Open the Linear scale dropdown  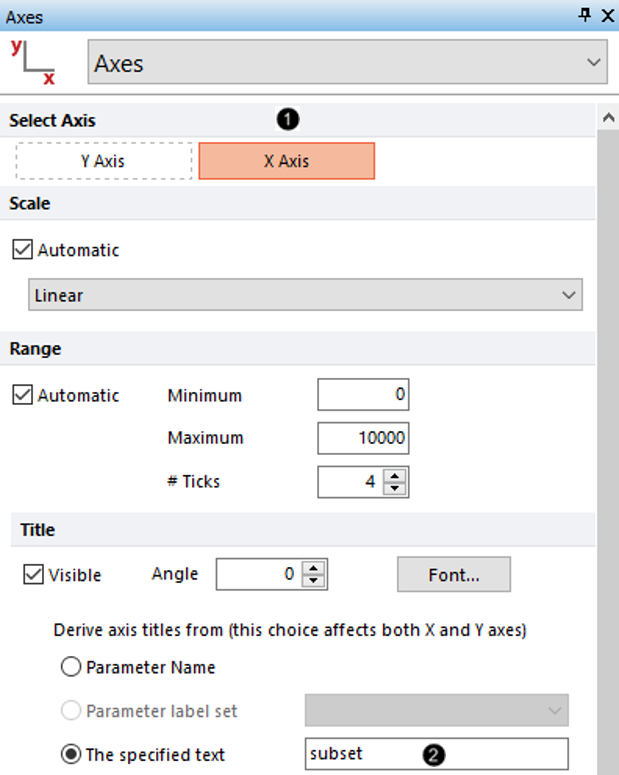point(305,295)
